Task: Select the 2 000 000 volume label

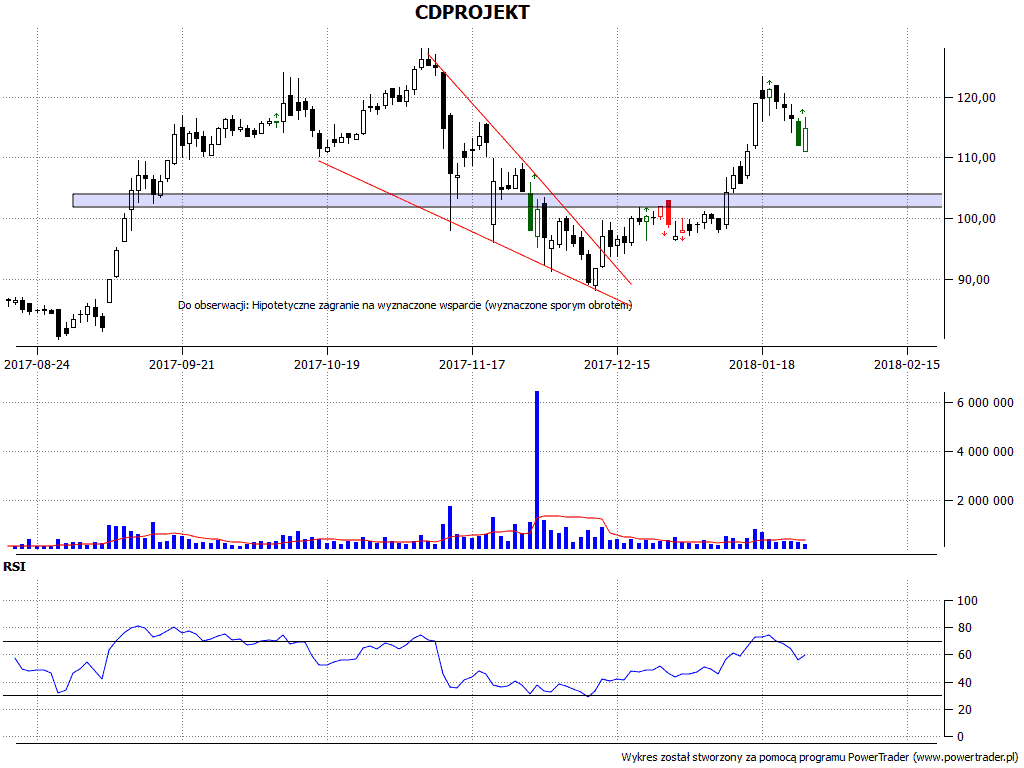Action: [985, 501]
